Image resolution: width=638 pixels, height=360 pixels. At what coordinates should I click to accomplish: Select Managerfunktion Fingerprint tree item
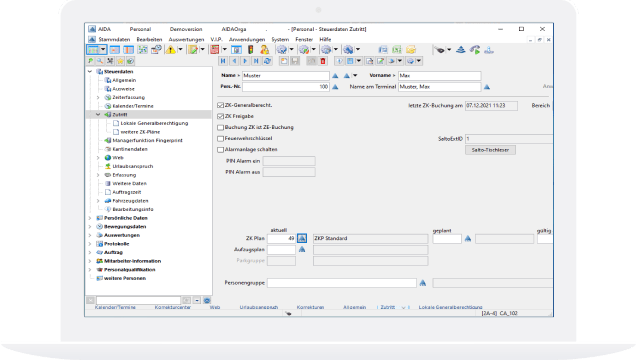click(147, 141)
